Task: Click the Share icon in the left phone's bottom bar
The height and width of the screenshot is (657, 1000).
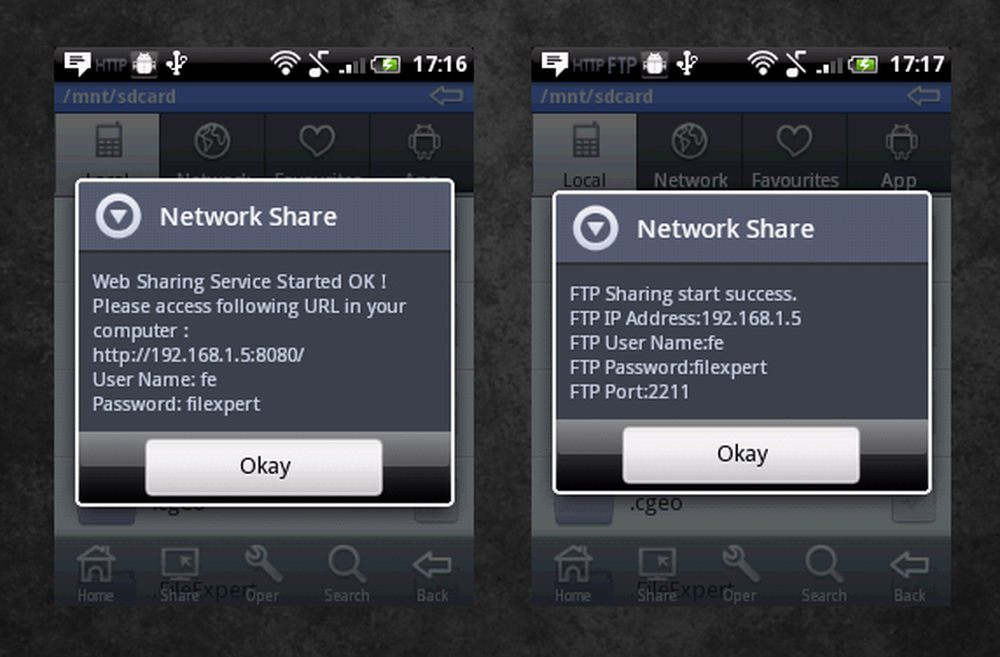Action: point(179,574)
